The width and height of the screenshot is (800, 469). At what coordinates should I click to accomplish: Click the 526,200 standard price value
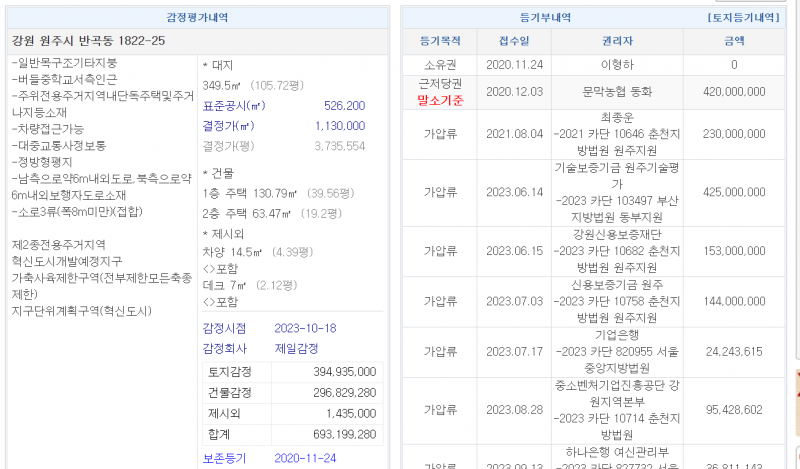[x=344, y=105]
